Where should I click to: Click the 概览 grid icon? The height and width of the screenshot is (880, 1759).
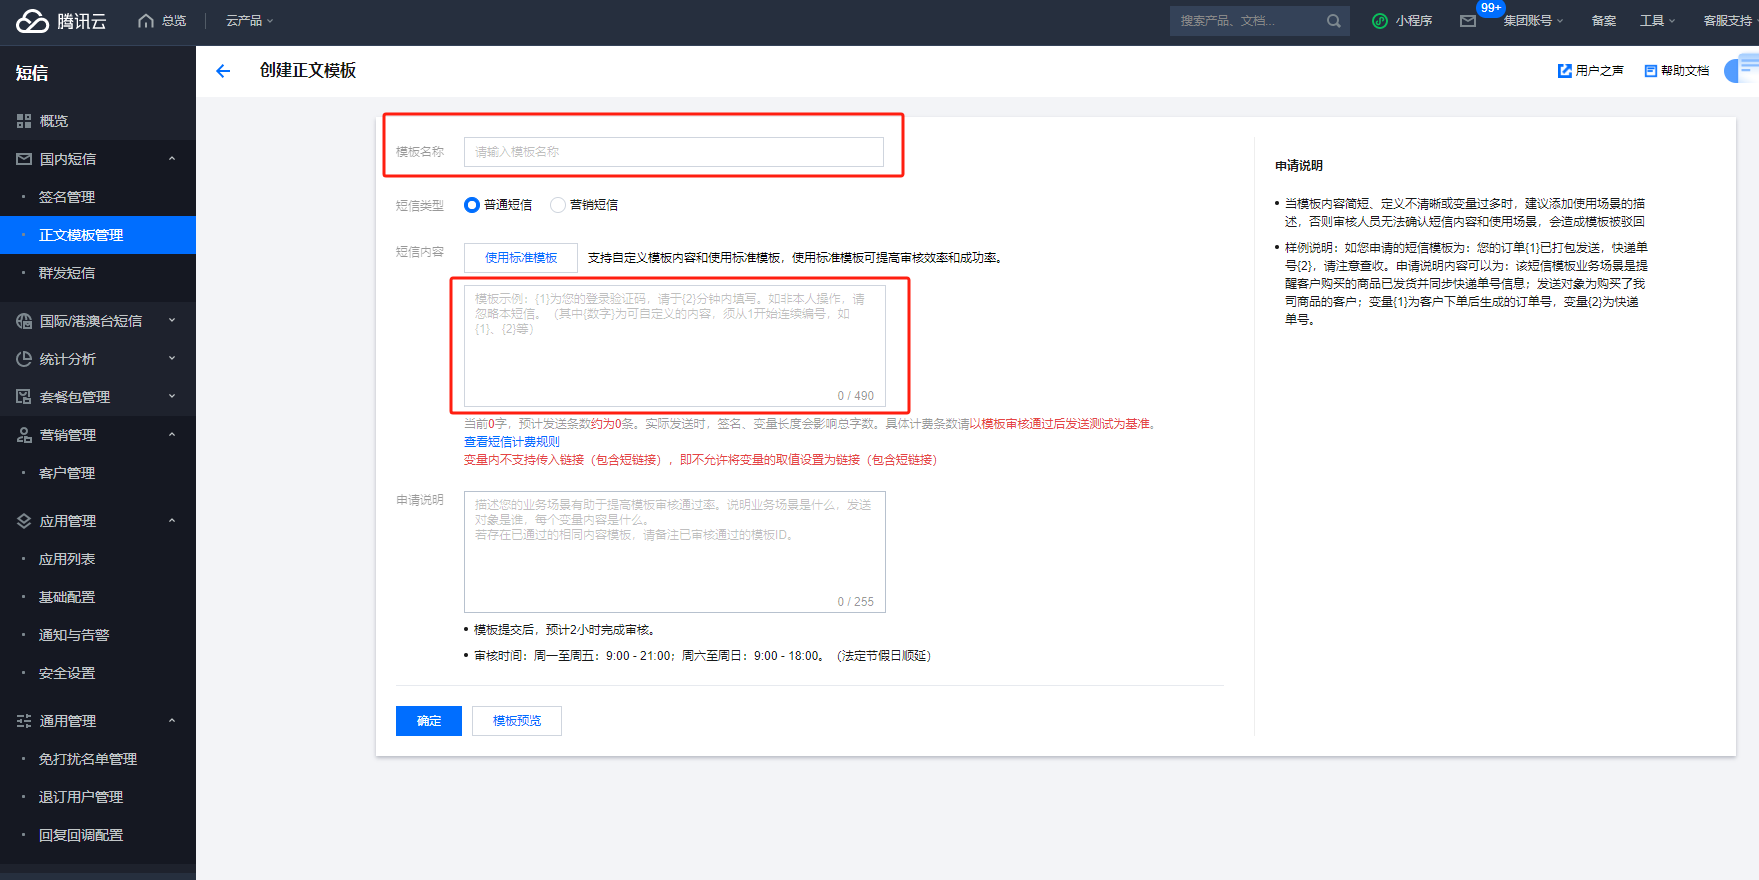[x=24, y=121]
